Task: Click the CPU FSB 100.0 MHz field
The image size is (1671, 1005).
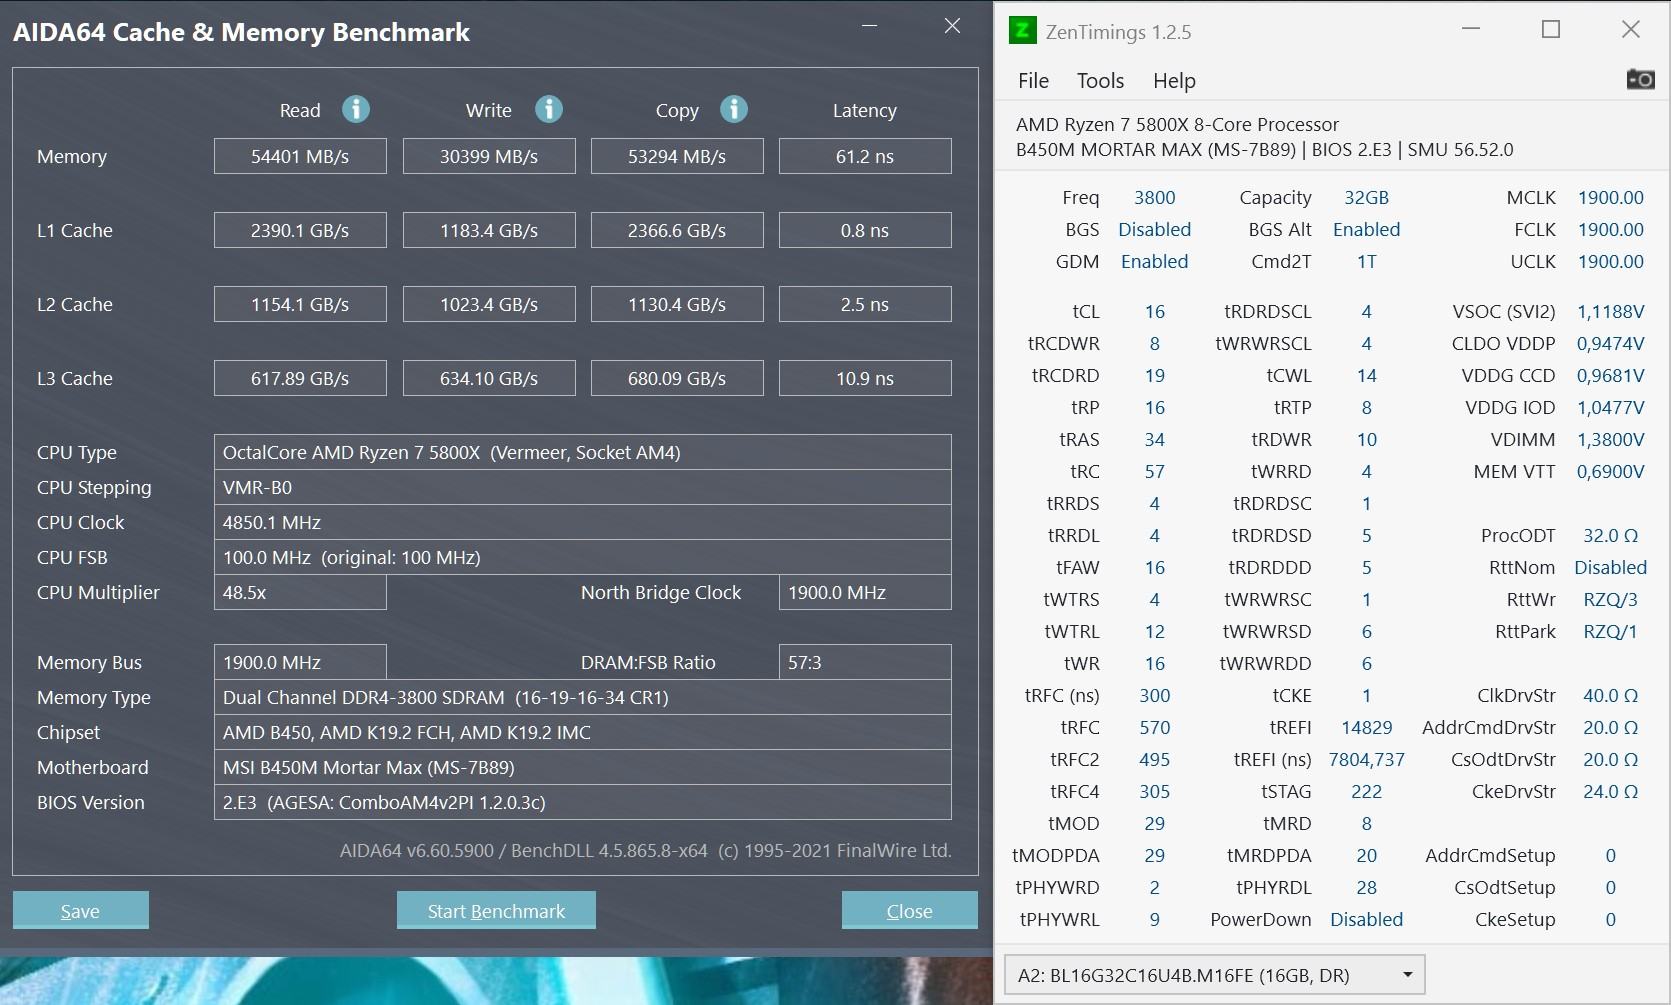Action: [x=583, y=557]
